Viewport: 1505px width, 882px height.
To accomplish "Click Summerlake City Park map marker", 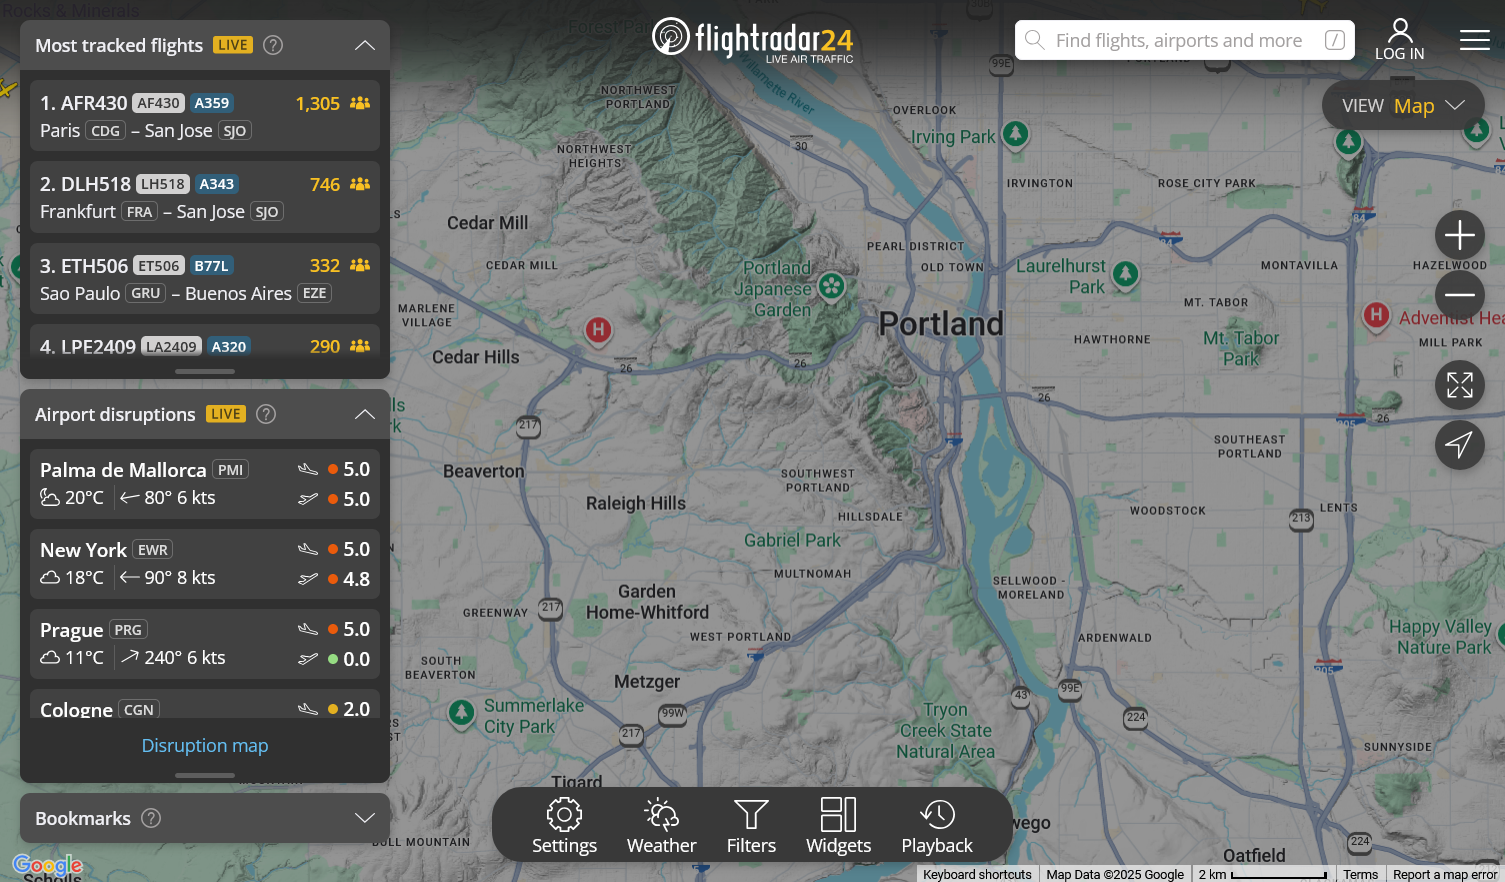I will [x=461, y=713].
